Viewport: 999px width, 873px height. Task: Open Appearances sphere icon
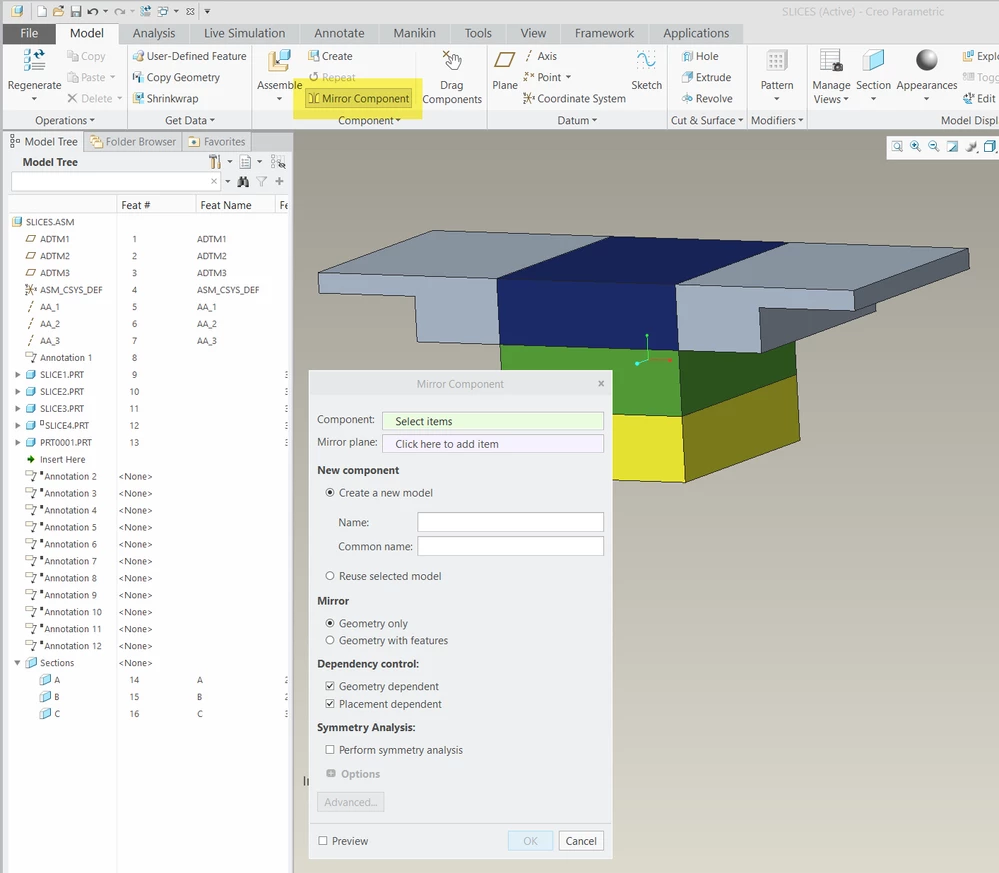pyautogui.click(x=926, y=61)
